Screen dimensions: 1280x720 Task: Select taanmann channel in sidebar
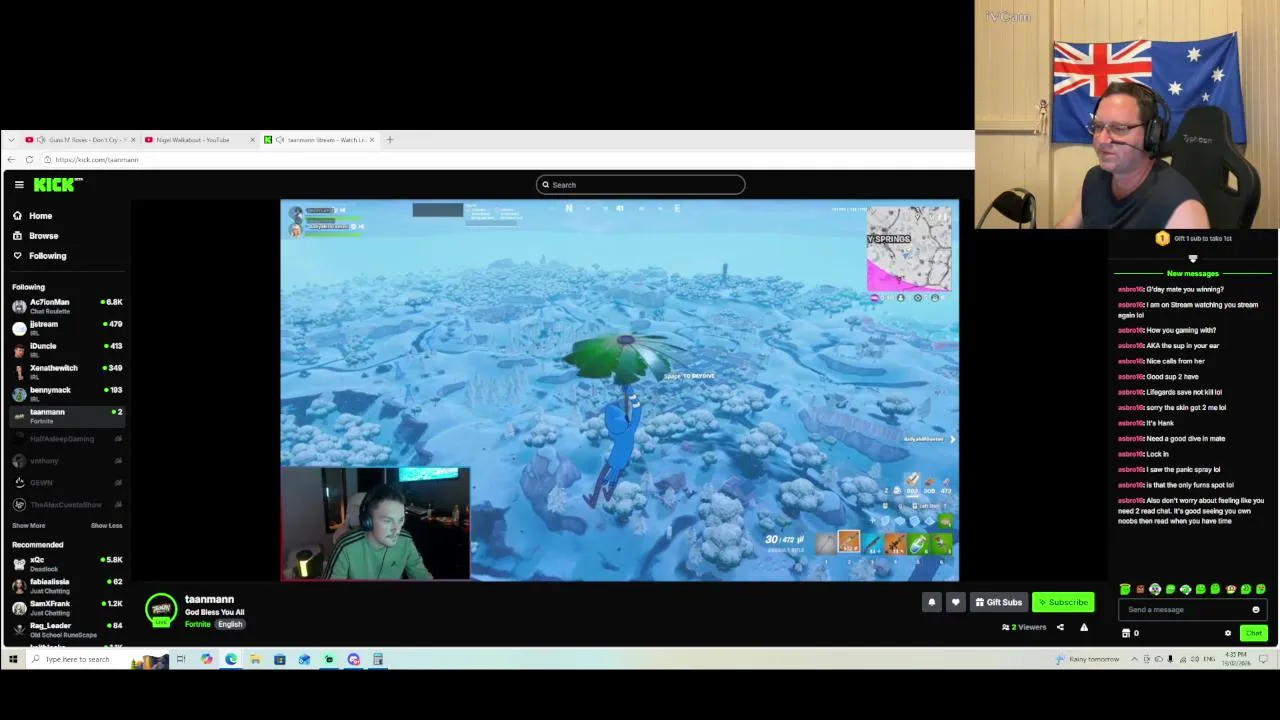tap(66, 416)
